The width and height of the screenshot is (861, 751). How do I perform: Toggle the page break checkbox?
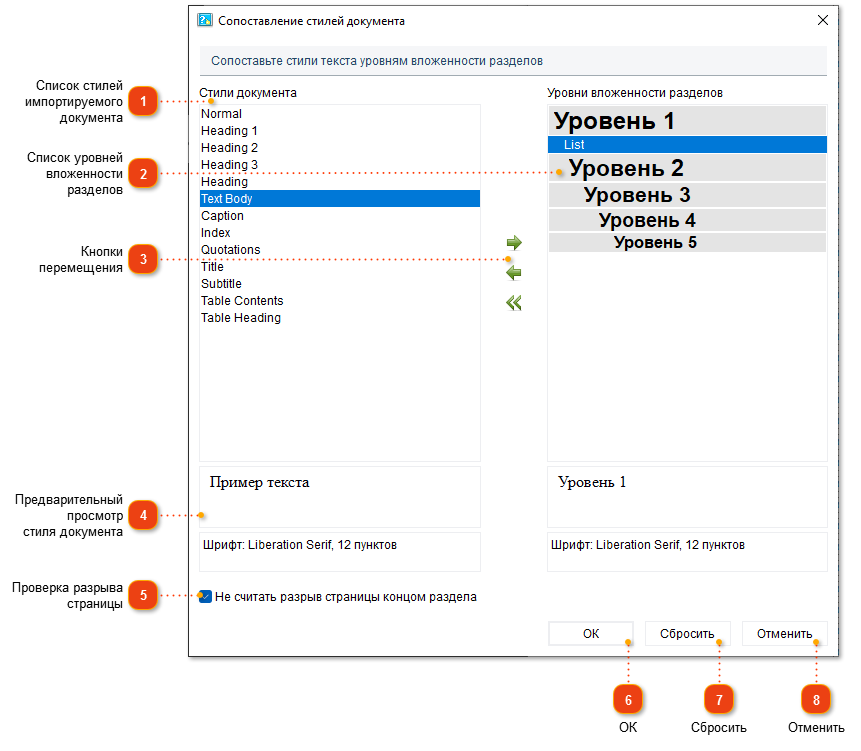[x=206, y=597]
